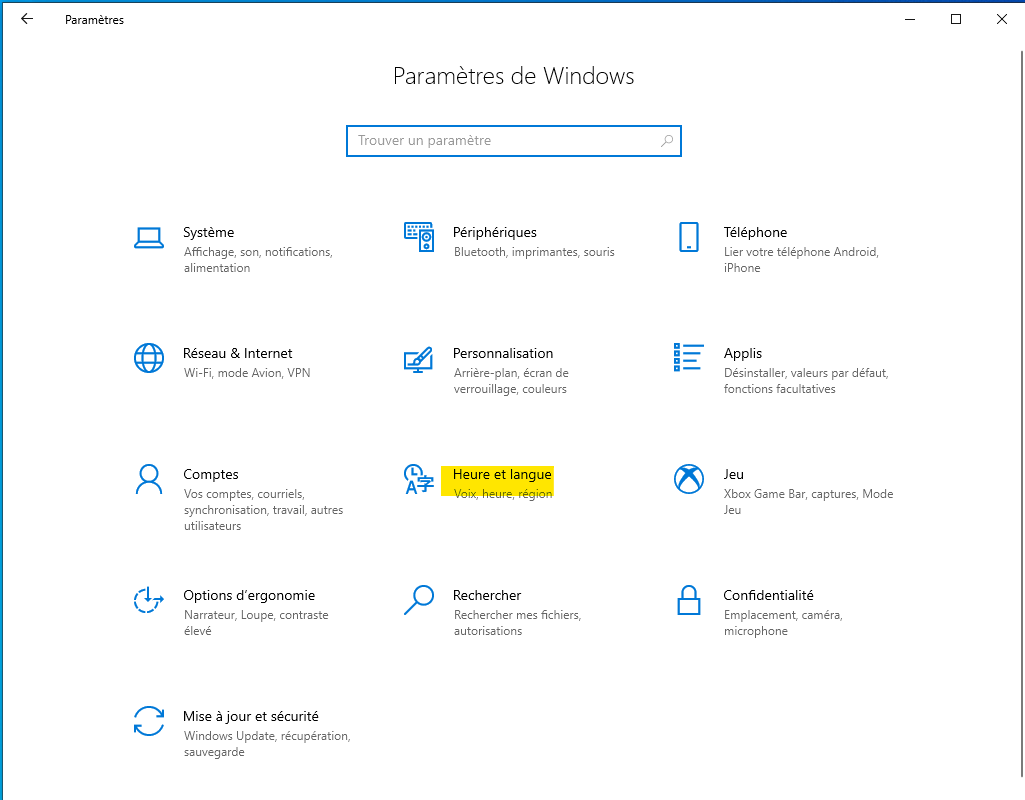Click the 'Trouver un paramètre' search field
1025x800 pixels.
[x=514, y=141]
